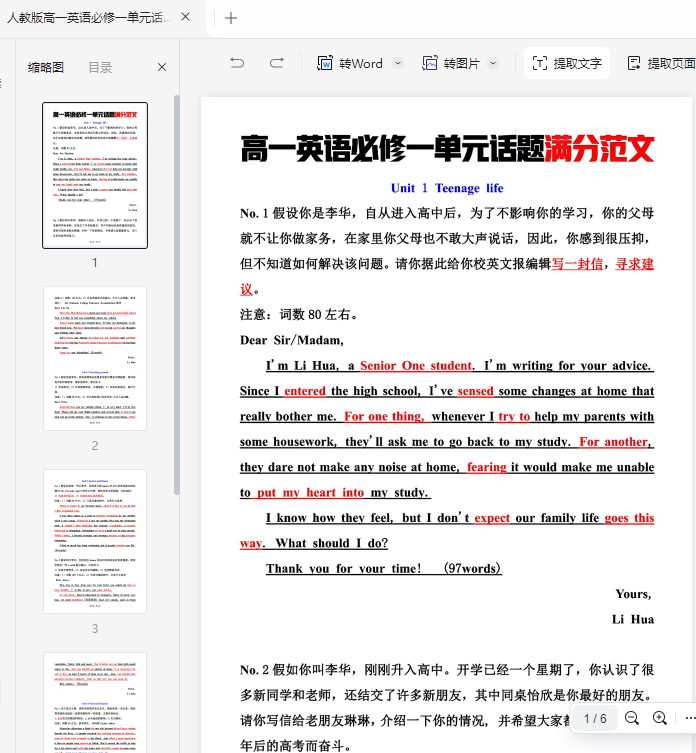Image resolution: width=696 pixels, height=753 pixels.
Task: Click the 提取文字 button
Action: (x=566, y=63)
